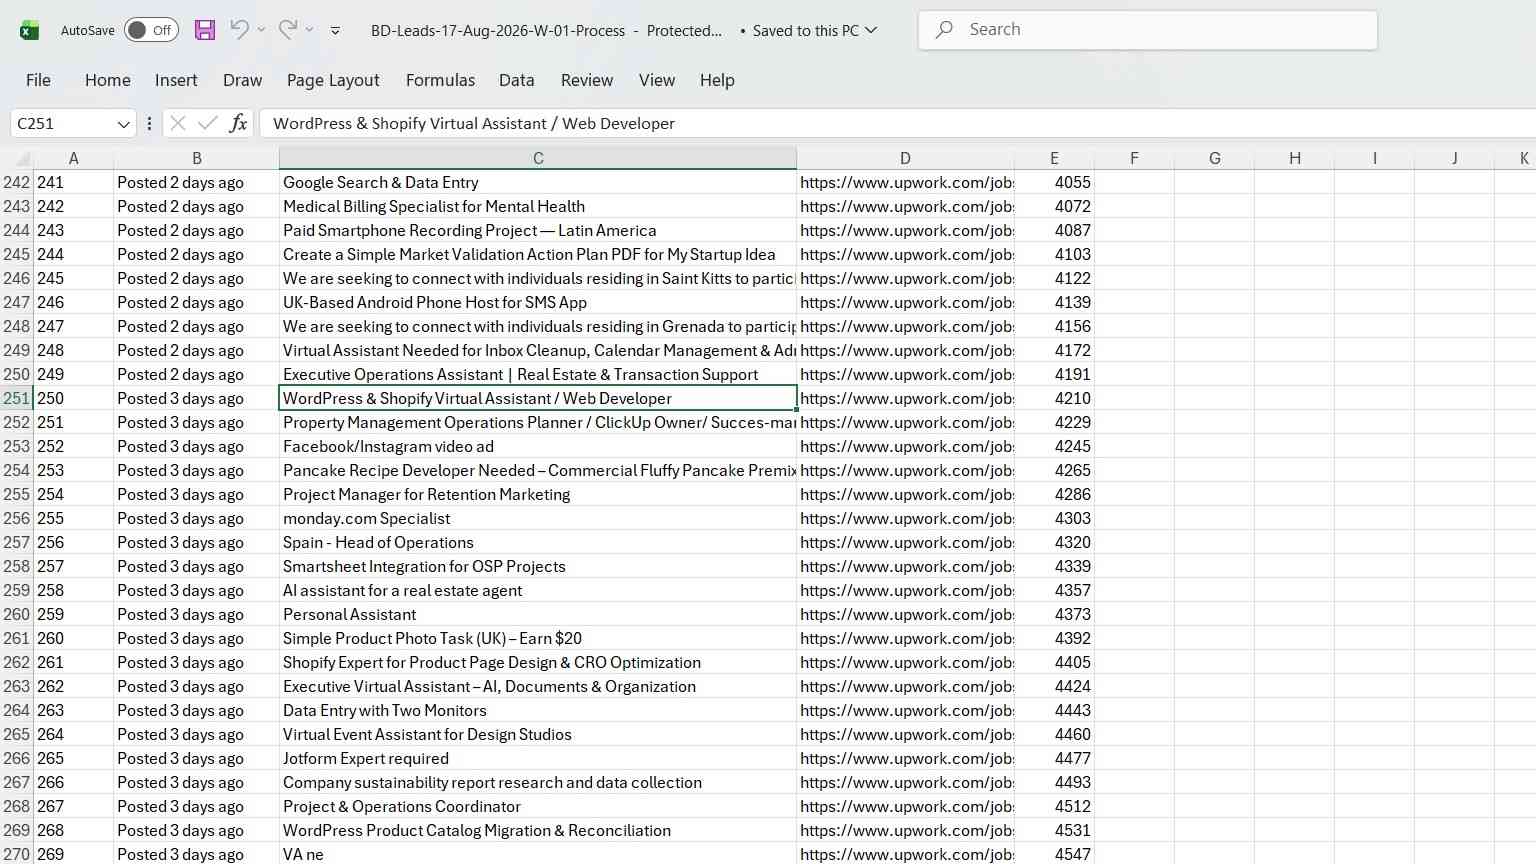The height and width of the screenshot is (864, 1536).
Task: Select column C header
Action: tap(538, 158)
